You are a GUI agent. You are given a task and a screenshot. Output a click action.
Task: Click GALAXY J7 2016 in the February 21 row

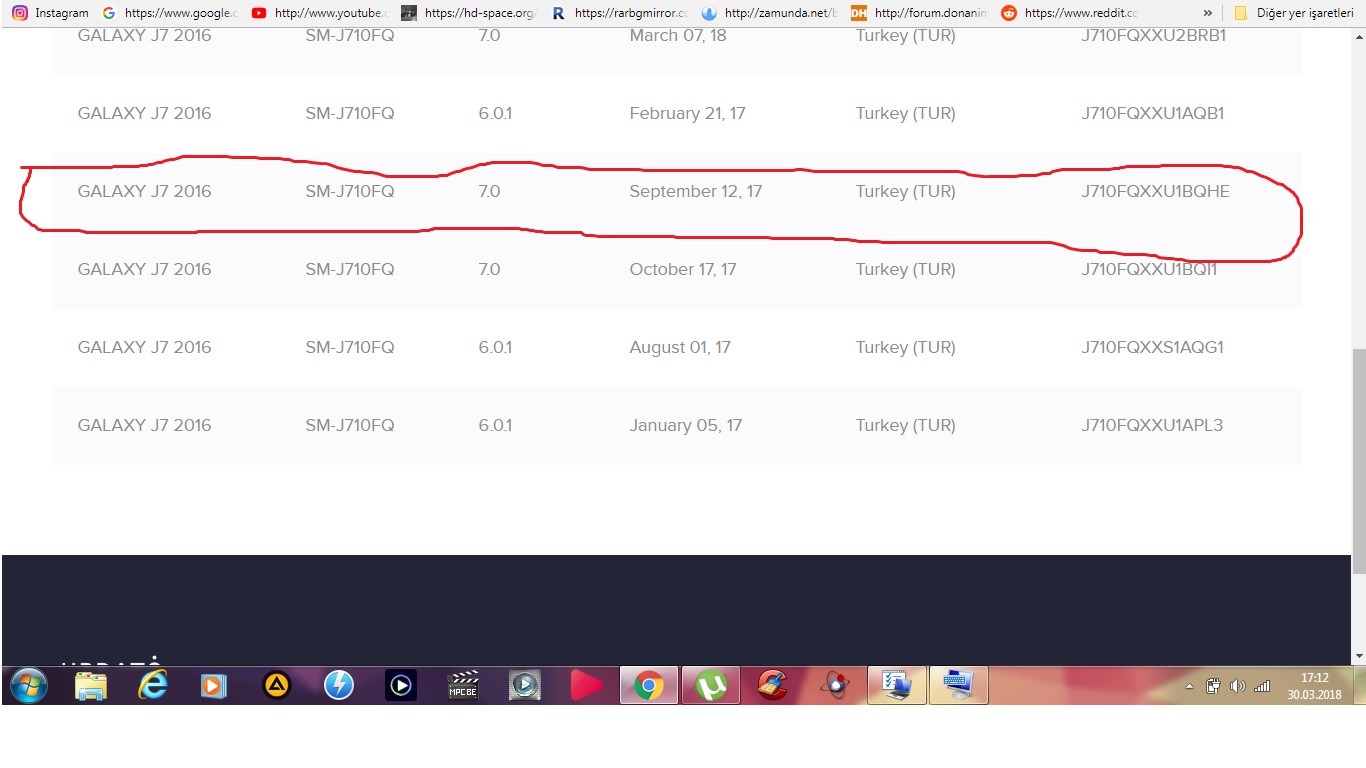coord(144,113)
